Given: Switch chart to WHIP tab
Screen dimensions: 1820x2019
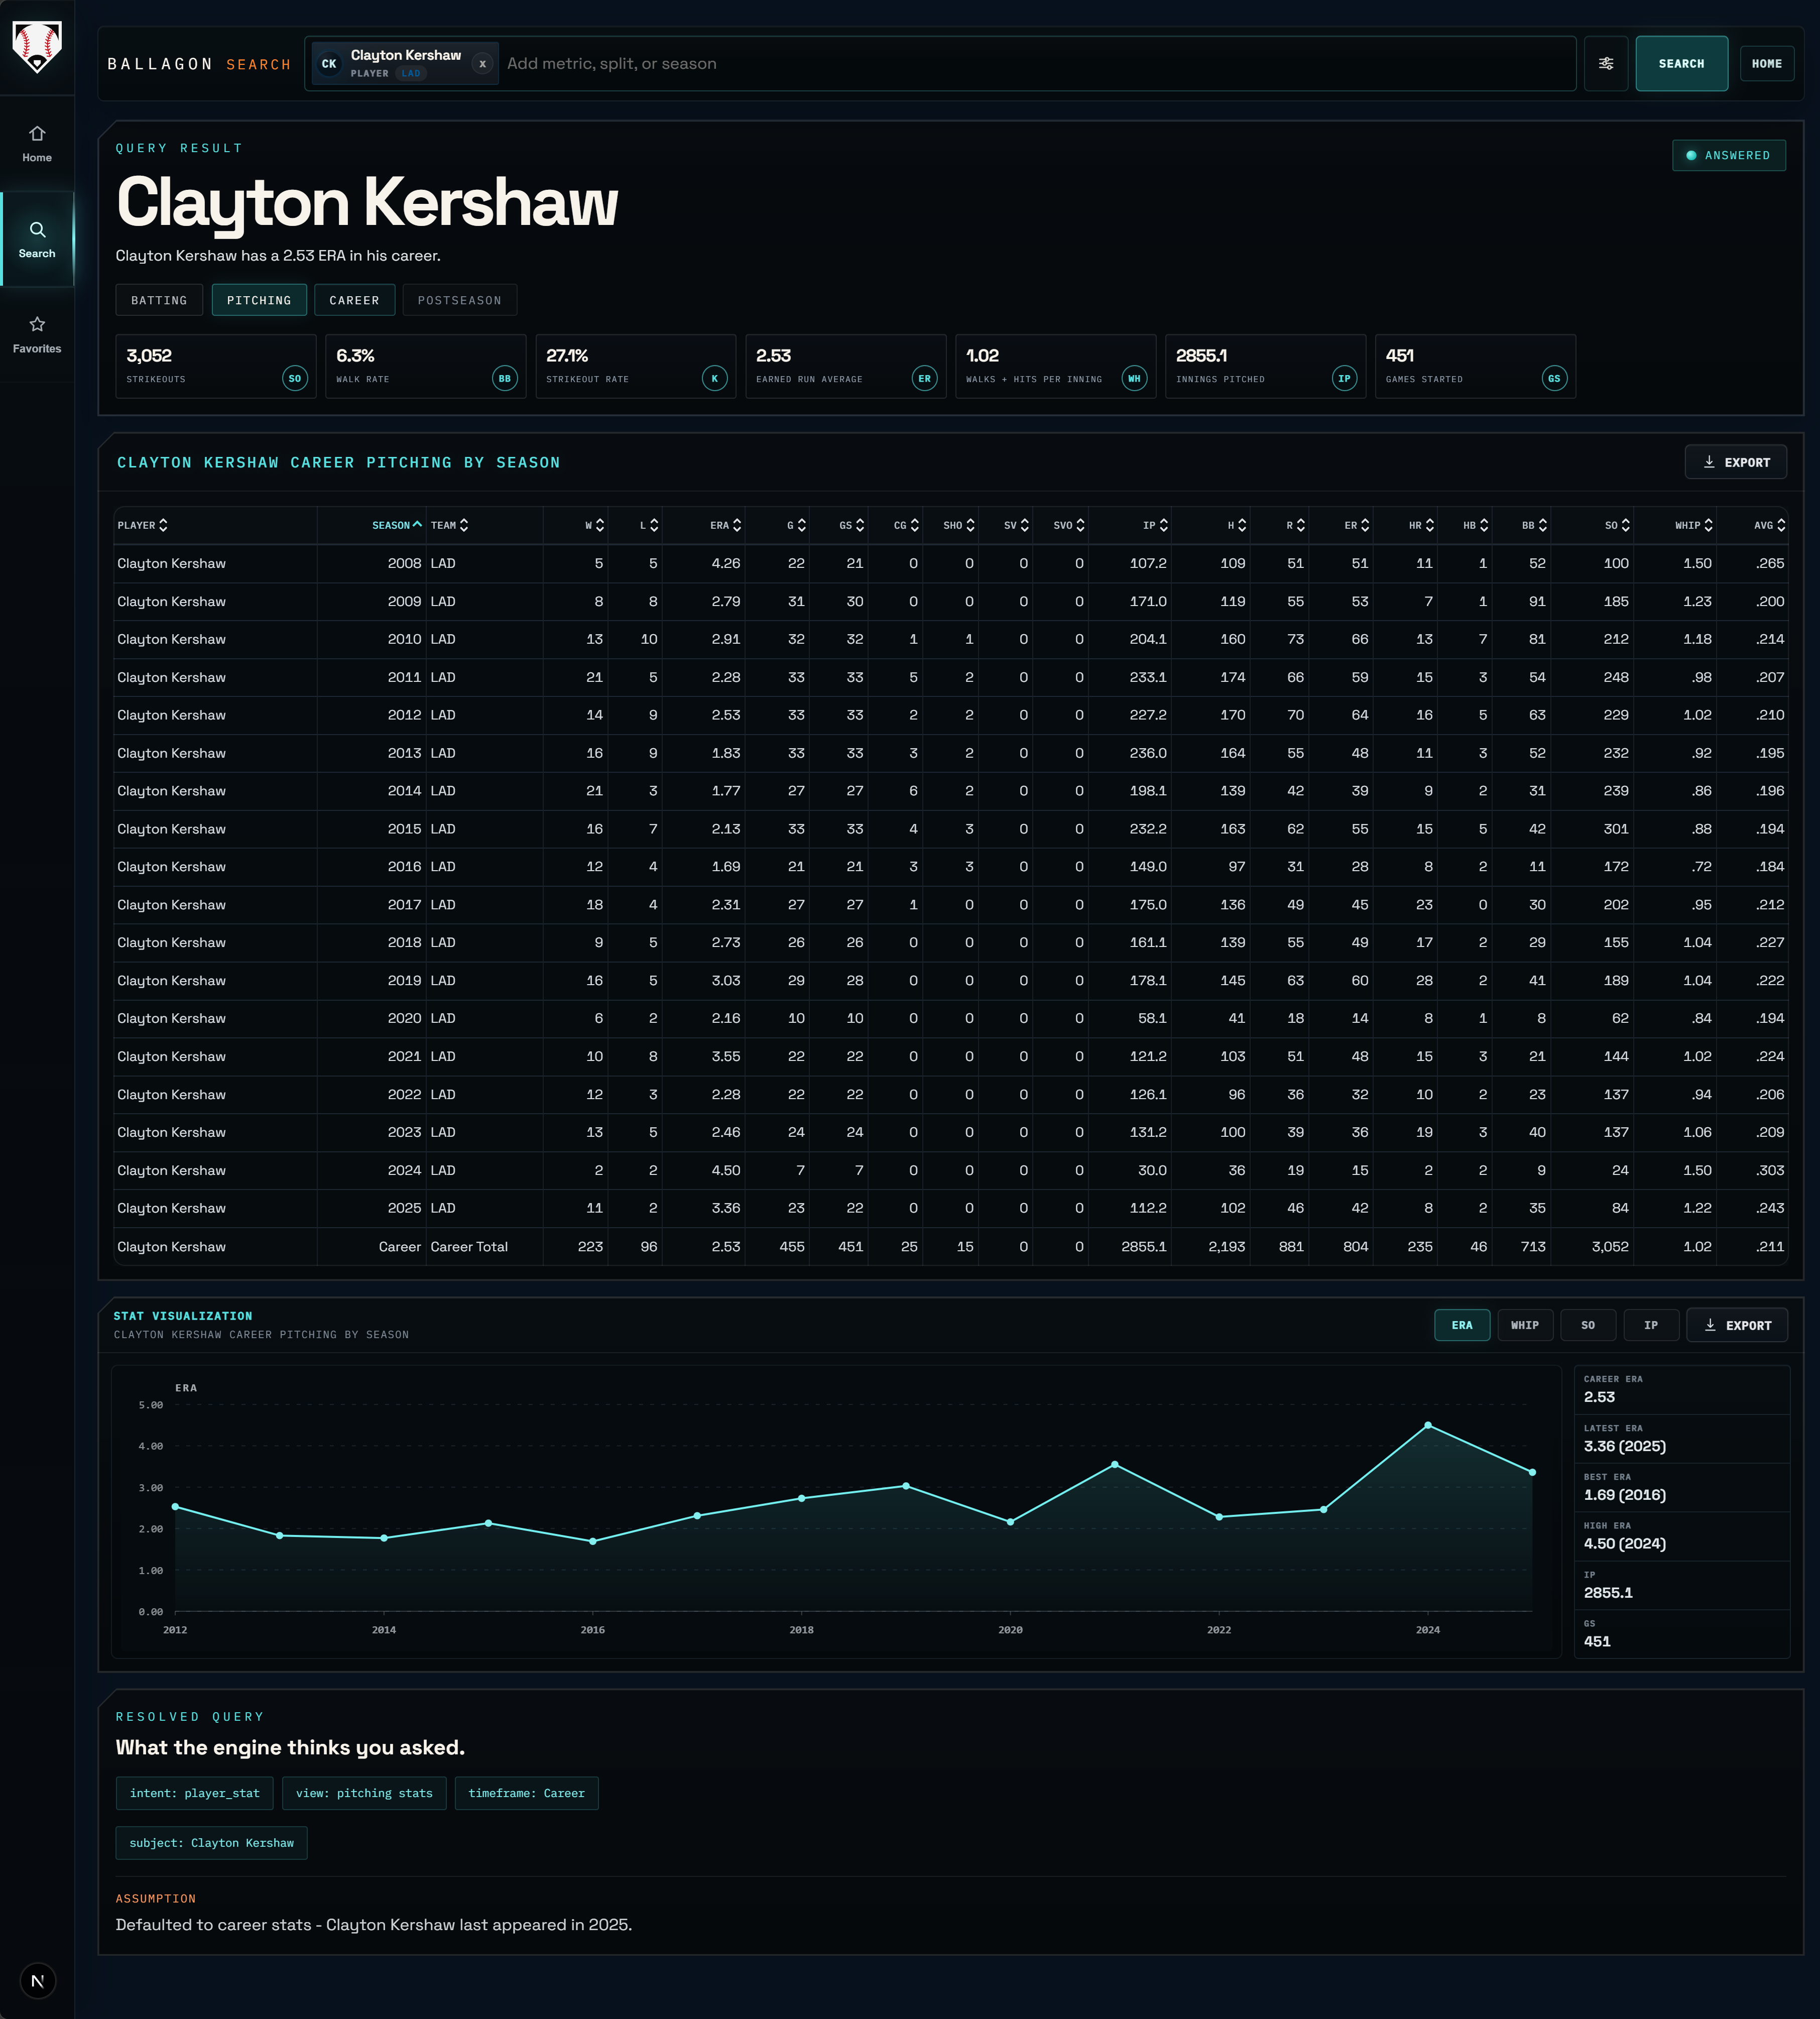Looking at the screenshot, I should click(x=1524, y=1325).
